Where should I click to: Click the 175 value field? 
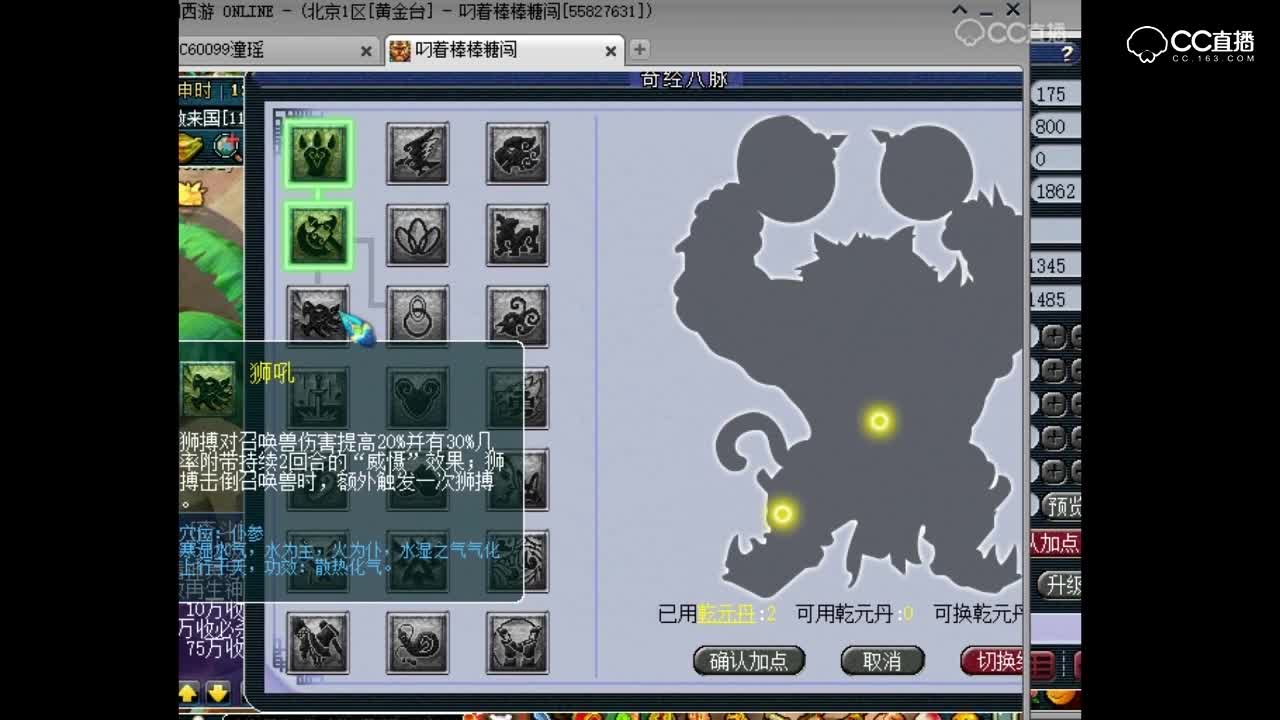pyautogui.click(x=1055, y=94)
